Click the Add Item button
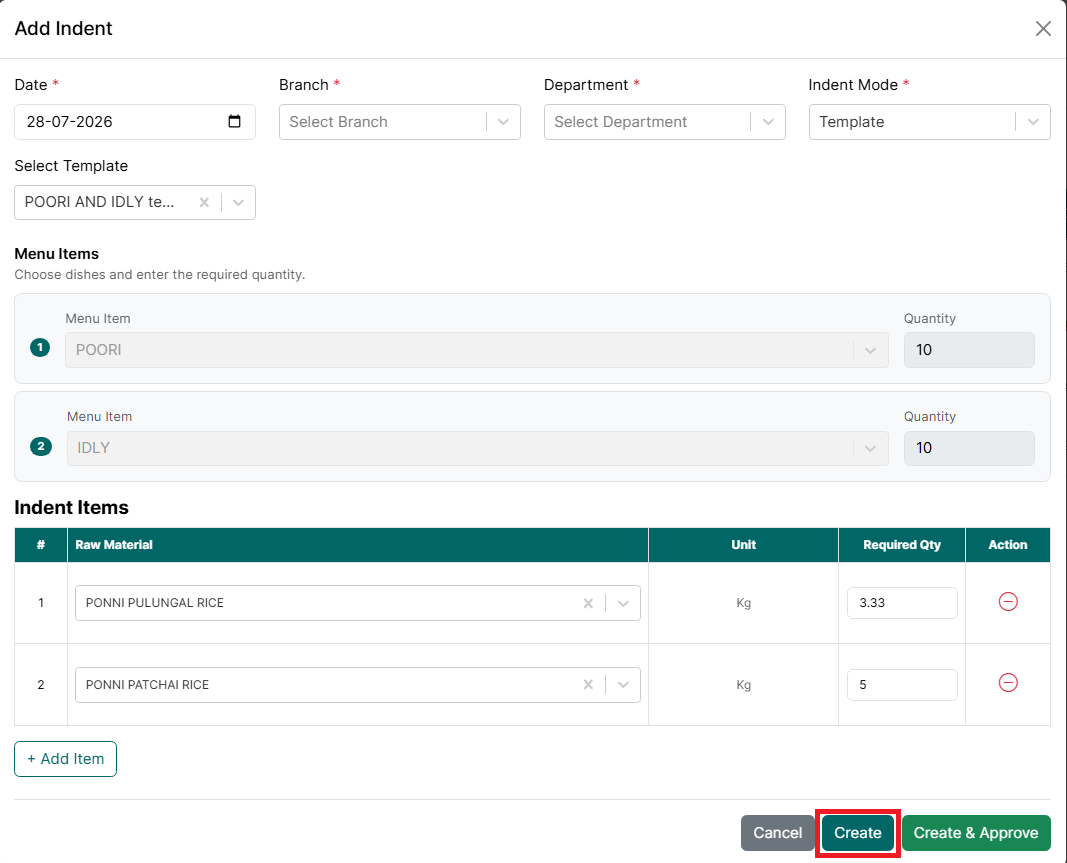This screenshot has height=863, width=1067. [x=65, y=759]
